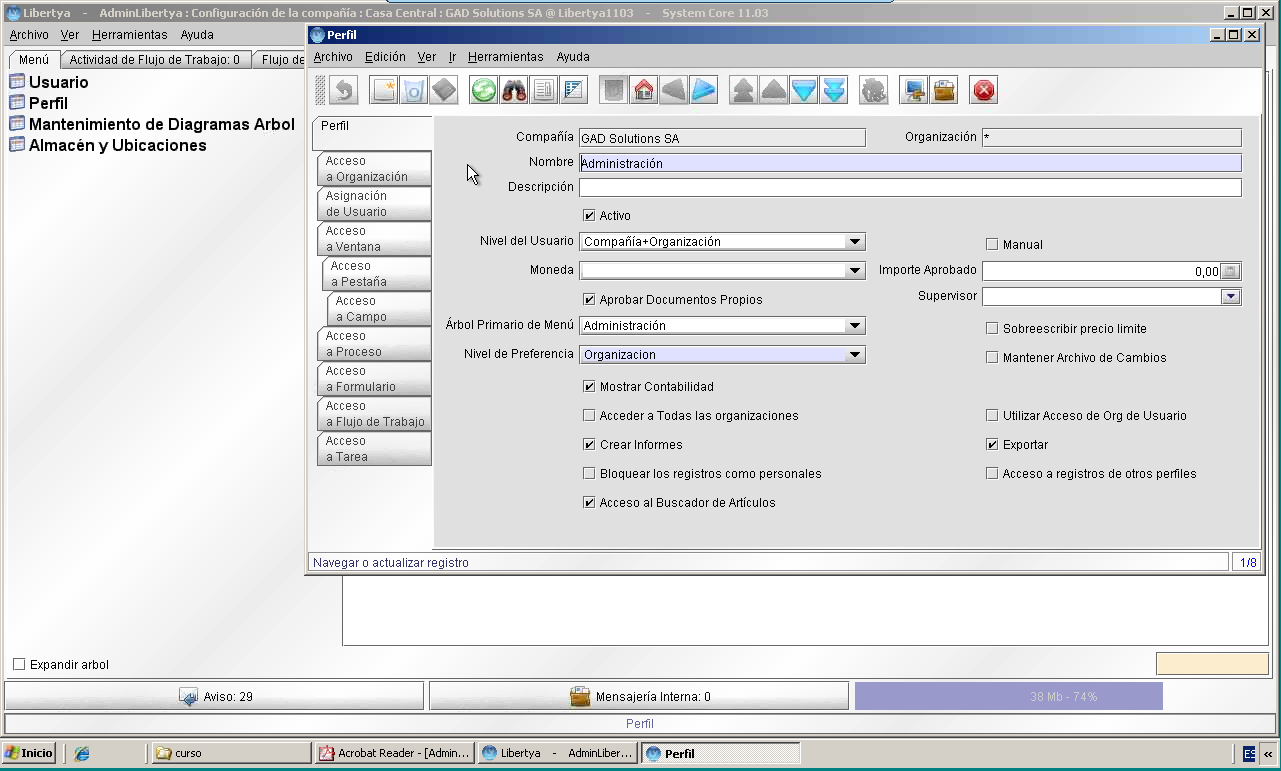Image resolution: width=1281 pixels, height=771 pixels.
Task: Click the red exit icon in toolbar
Action: point(984,90)
